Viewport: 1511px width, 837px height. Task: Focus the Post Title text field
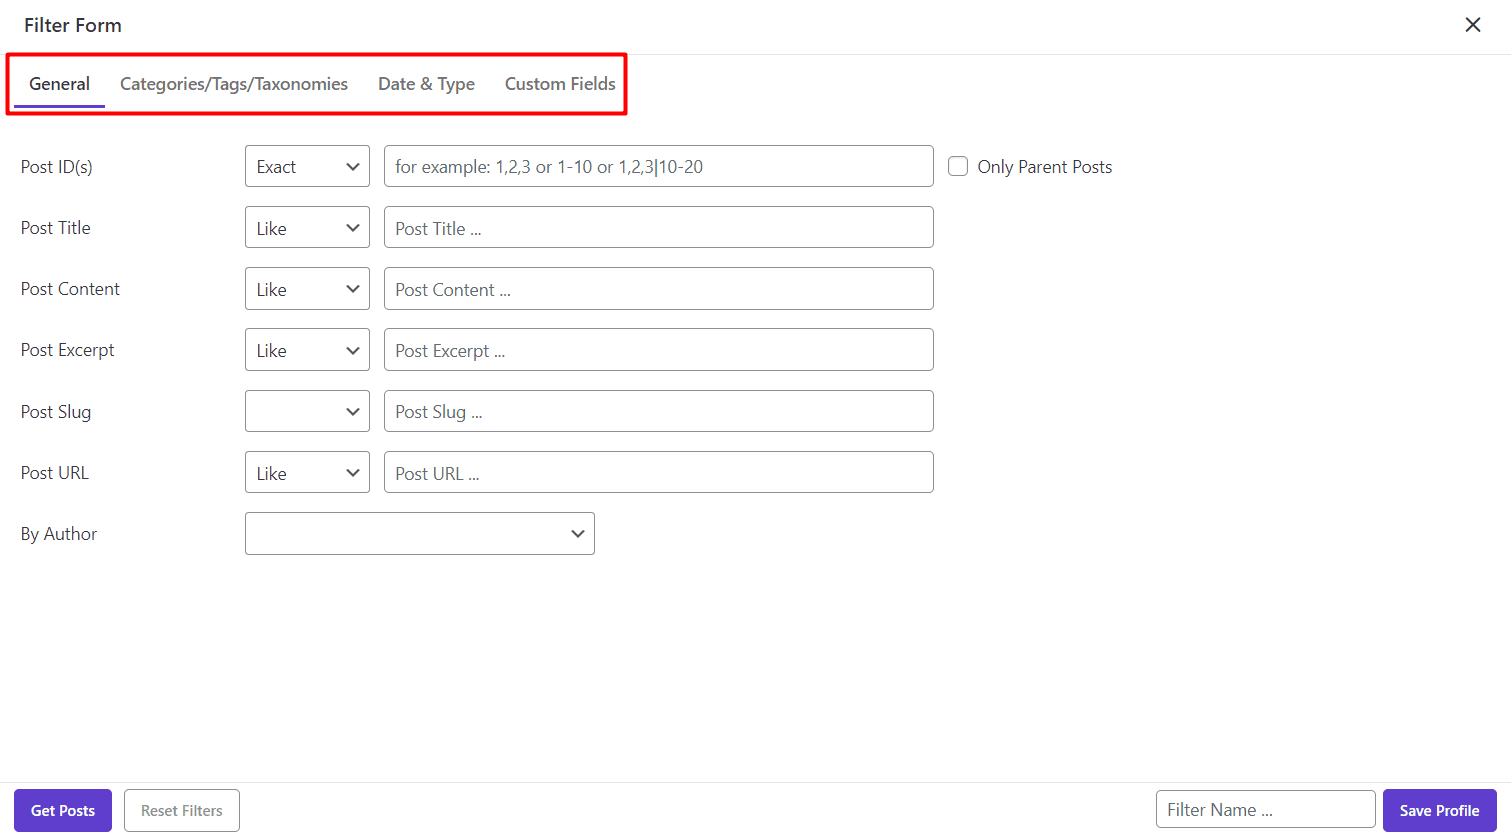[658, 227]
